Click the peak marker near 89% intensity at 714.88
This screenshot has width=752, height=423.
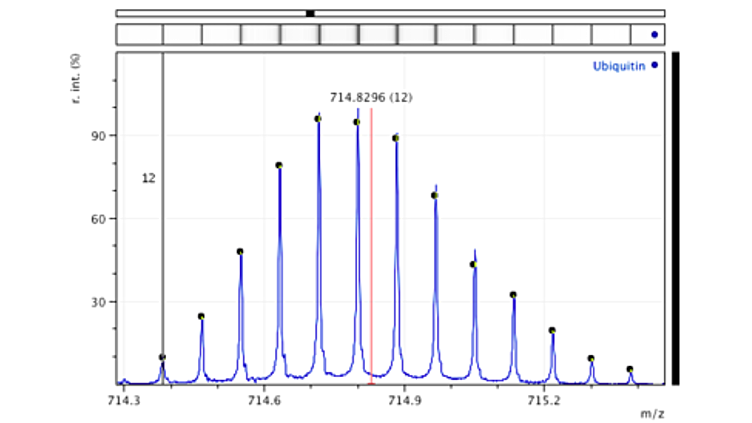[396, 139]
